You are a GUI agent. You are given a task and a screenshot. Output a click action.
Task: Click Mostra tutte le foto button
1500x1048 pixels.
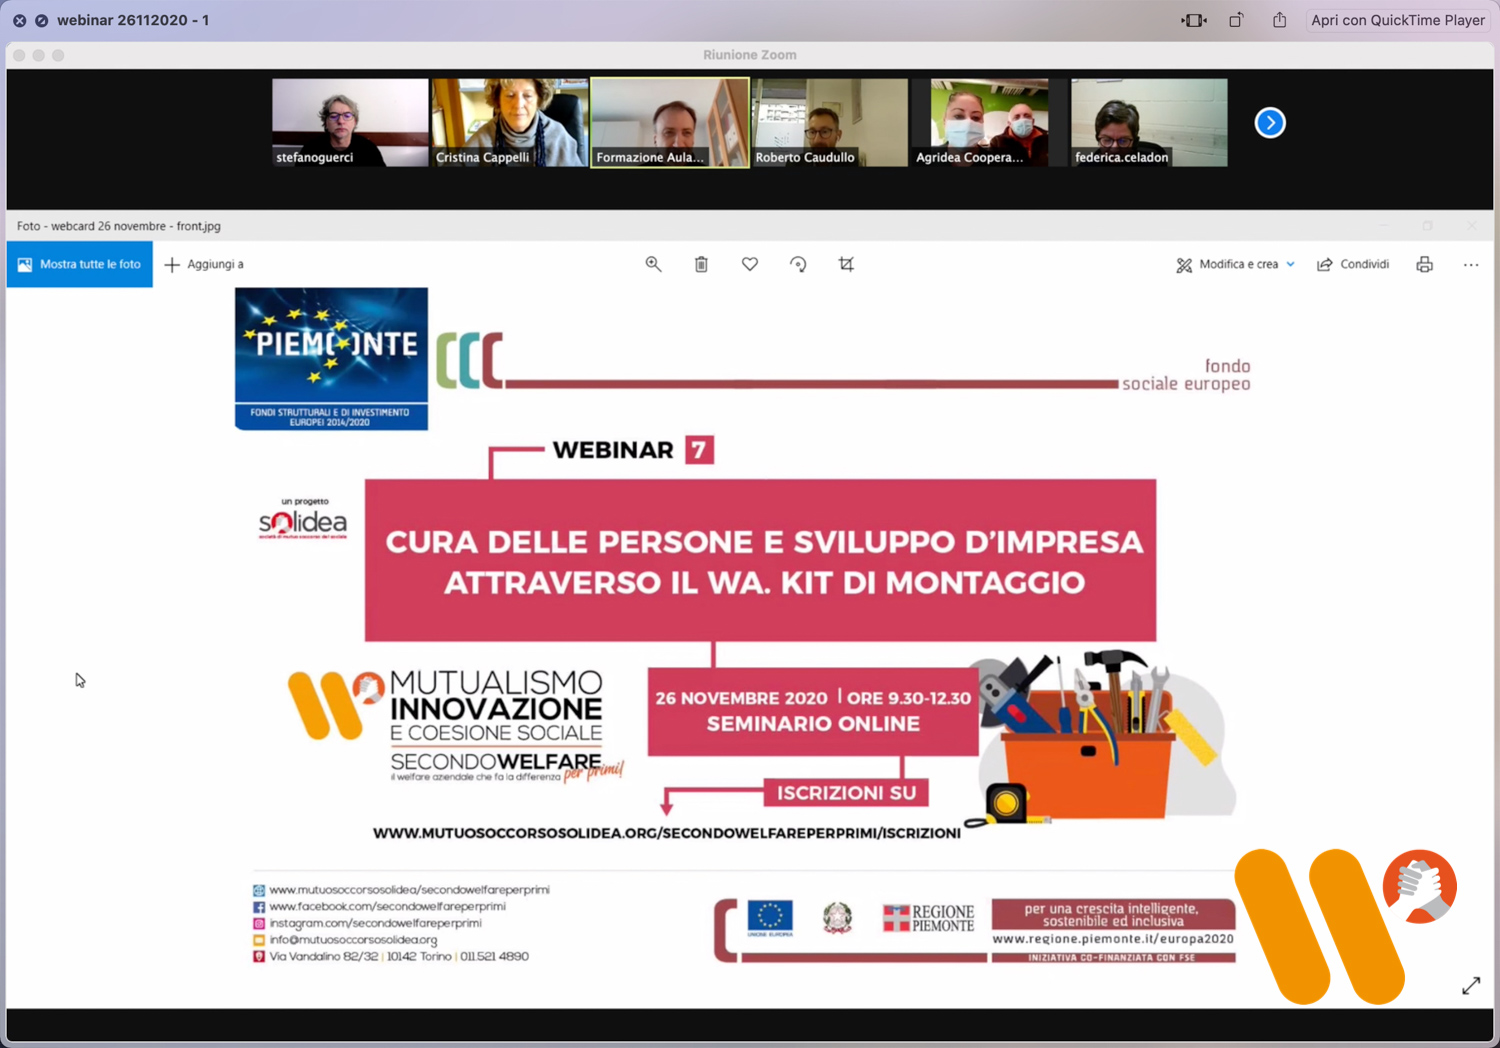(80, 264)
